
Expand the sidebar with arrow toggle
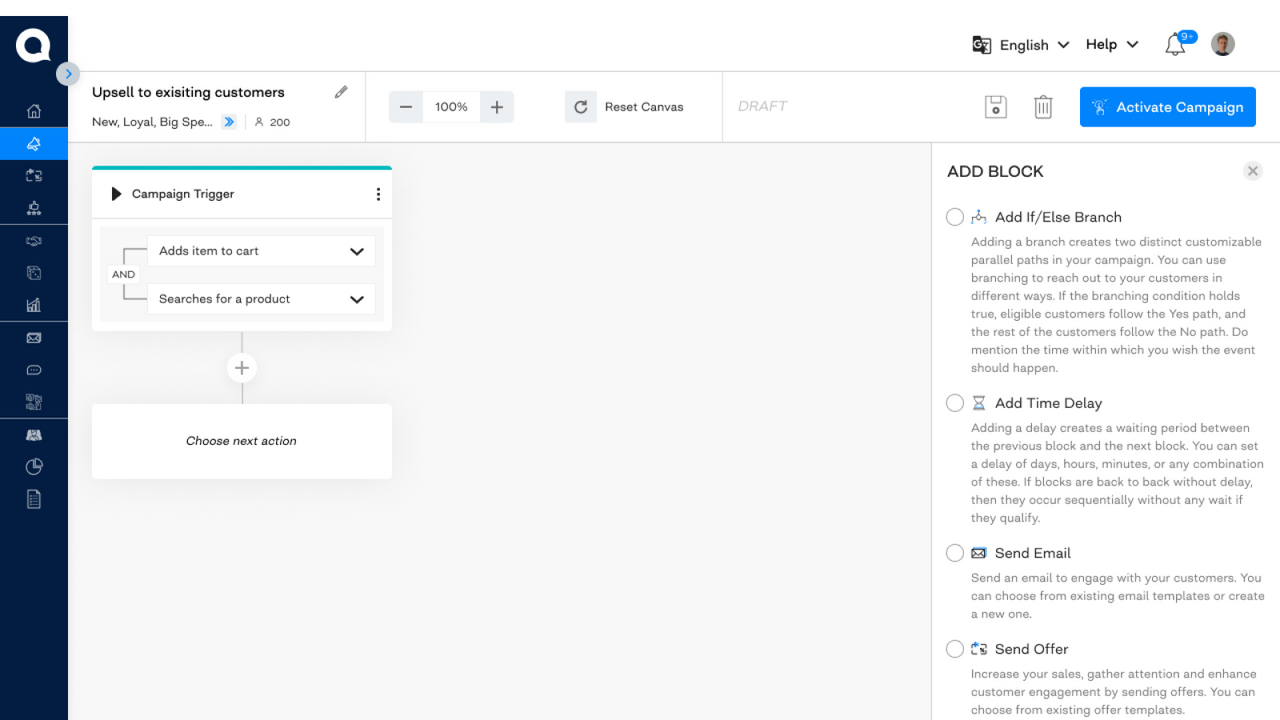tap(68, 73)
